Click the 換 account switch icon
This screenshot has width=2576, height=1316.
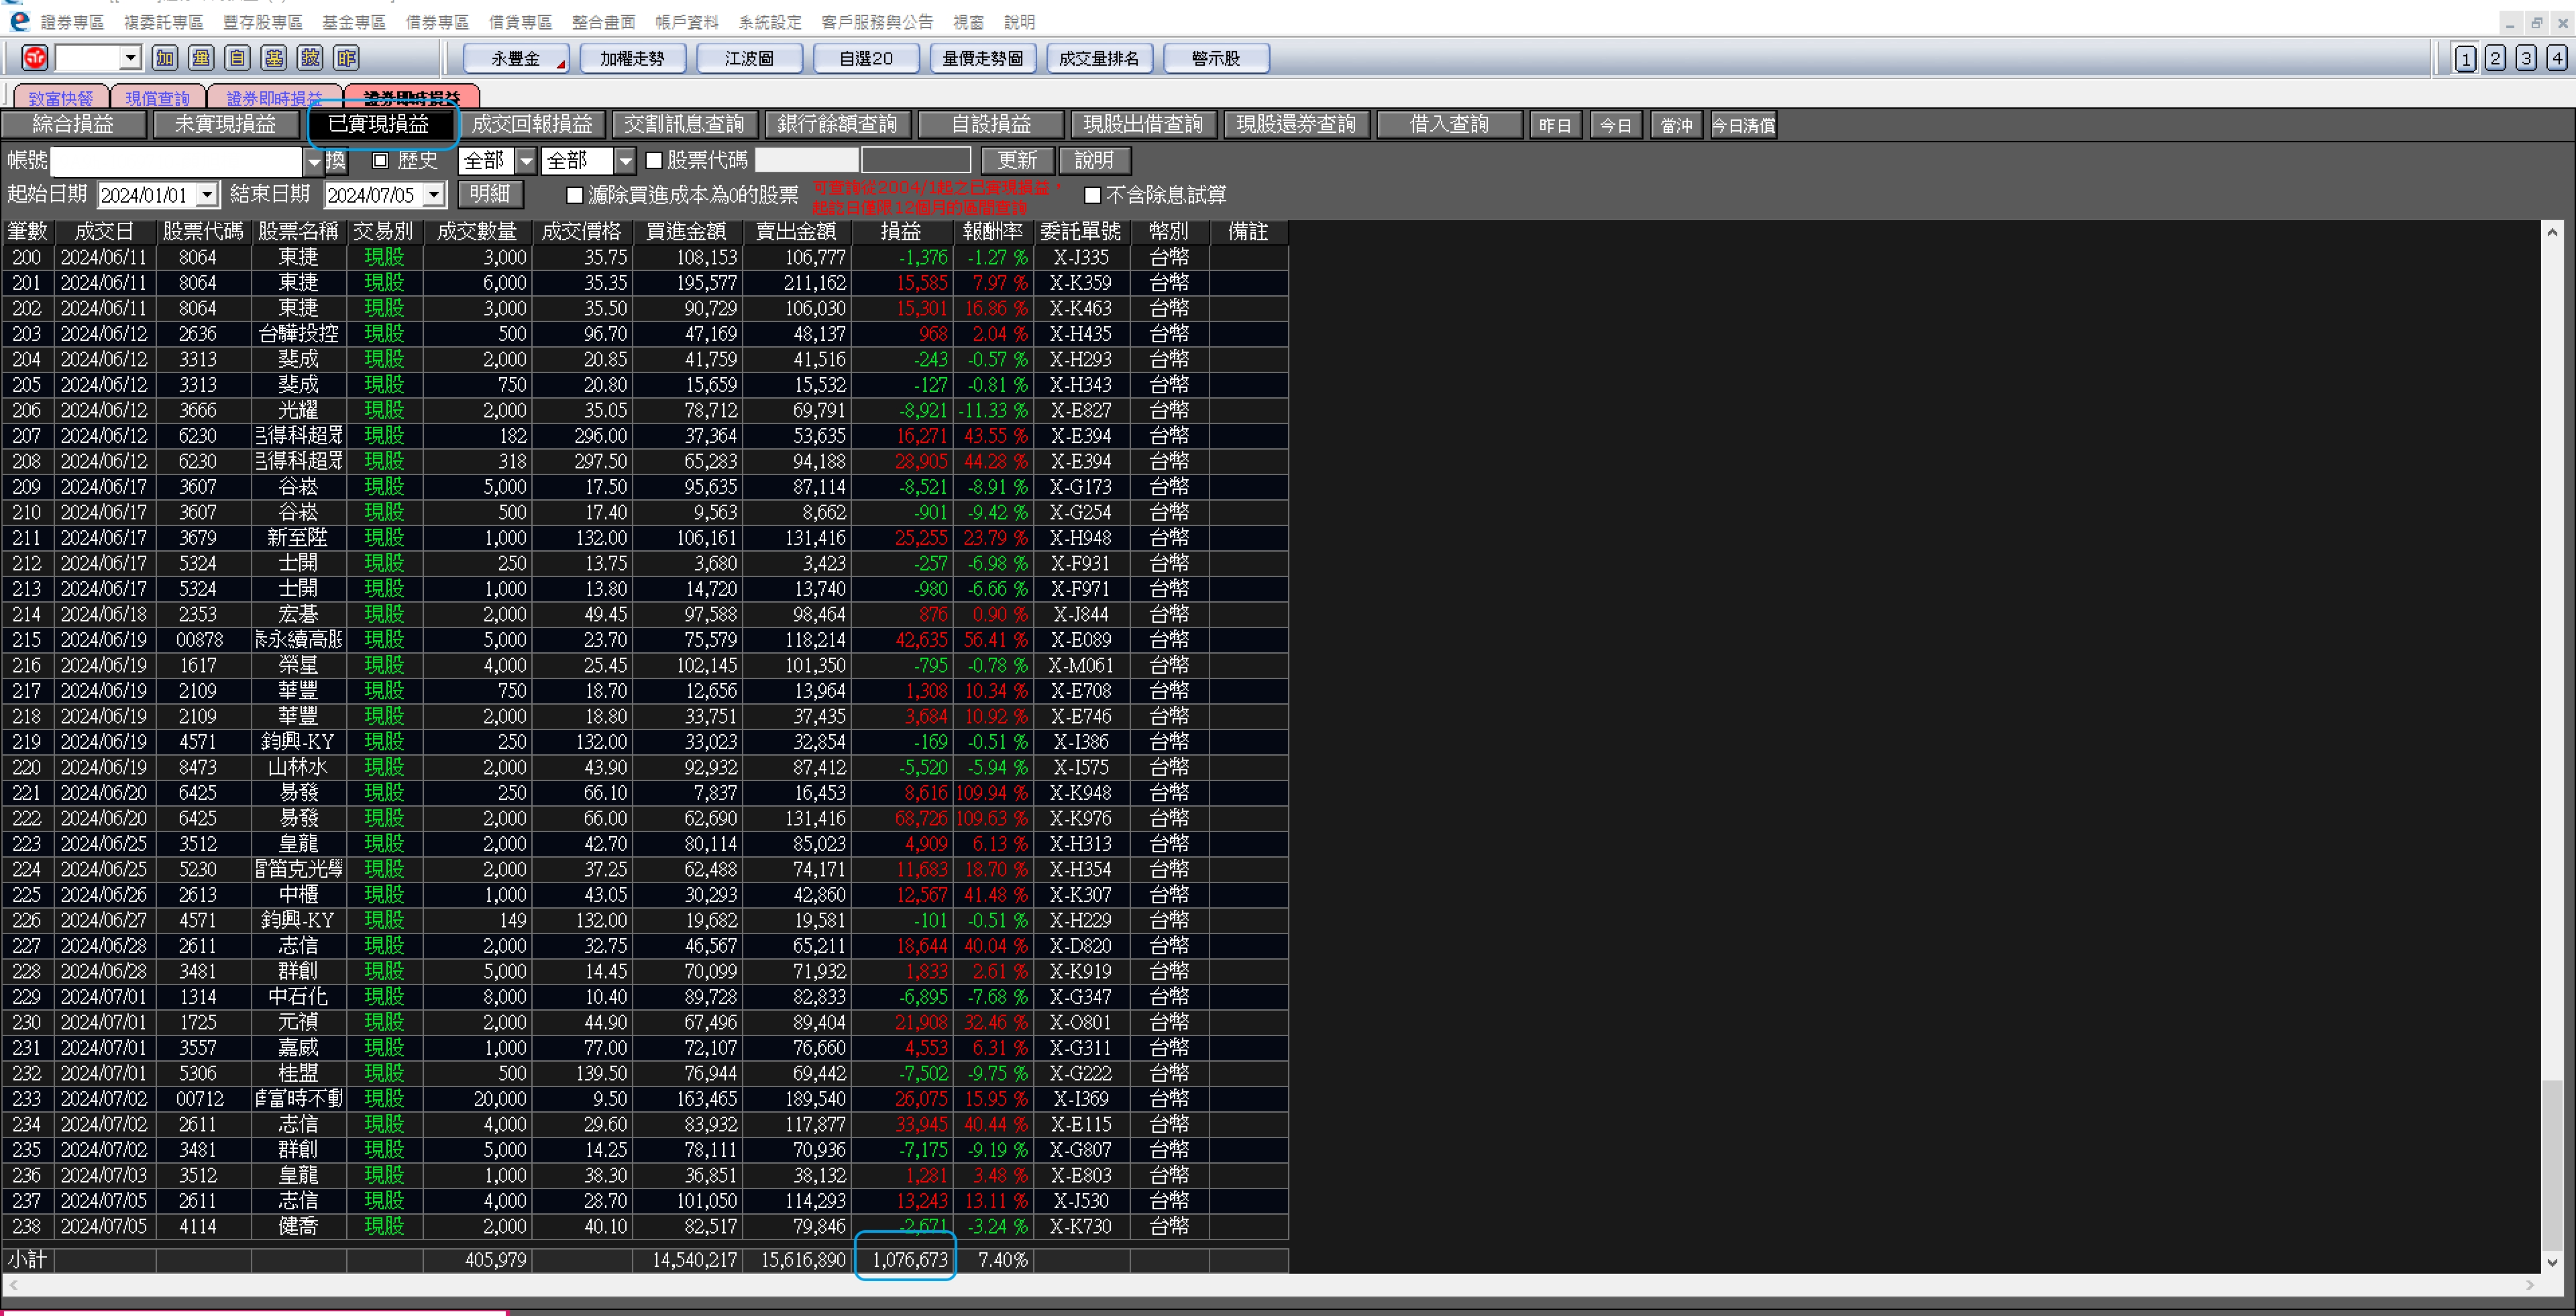pos(336,160)
